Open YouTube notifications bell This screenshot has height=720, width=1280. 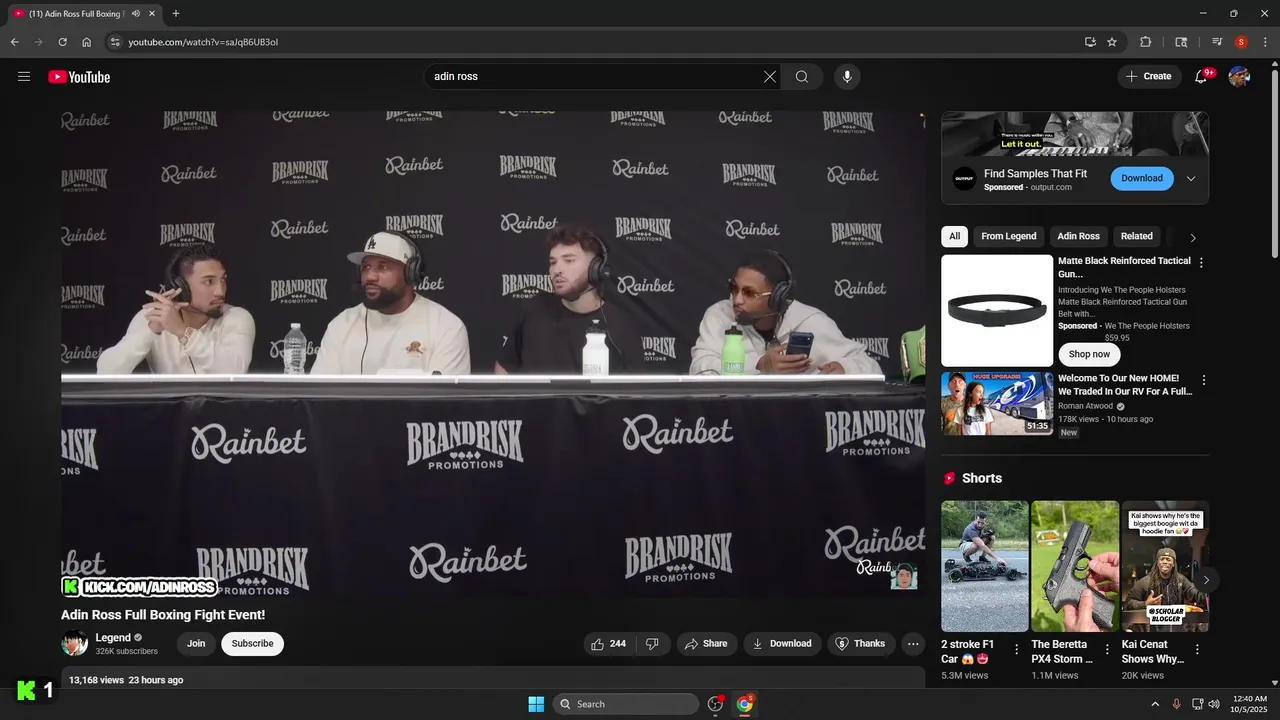[1201, 77]
